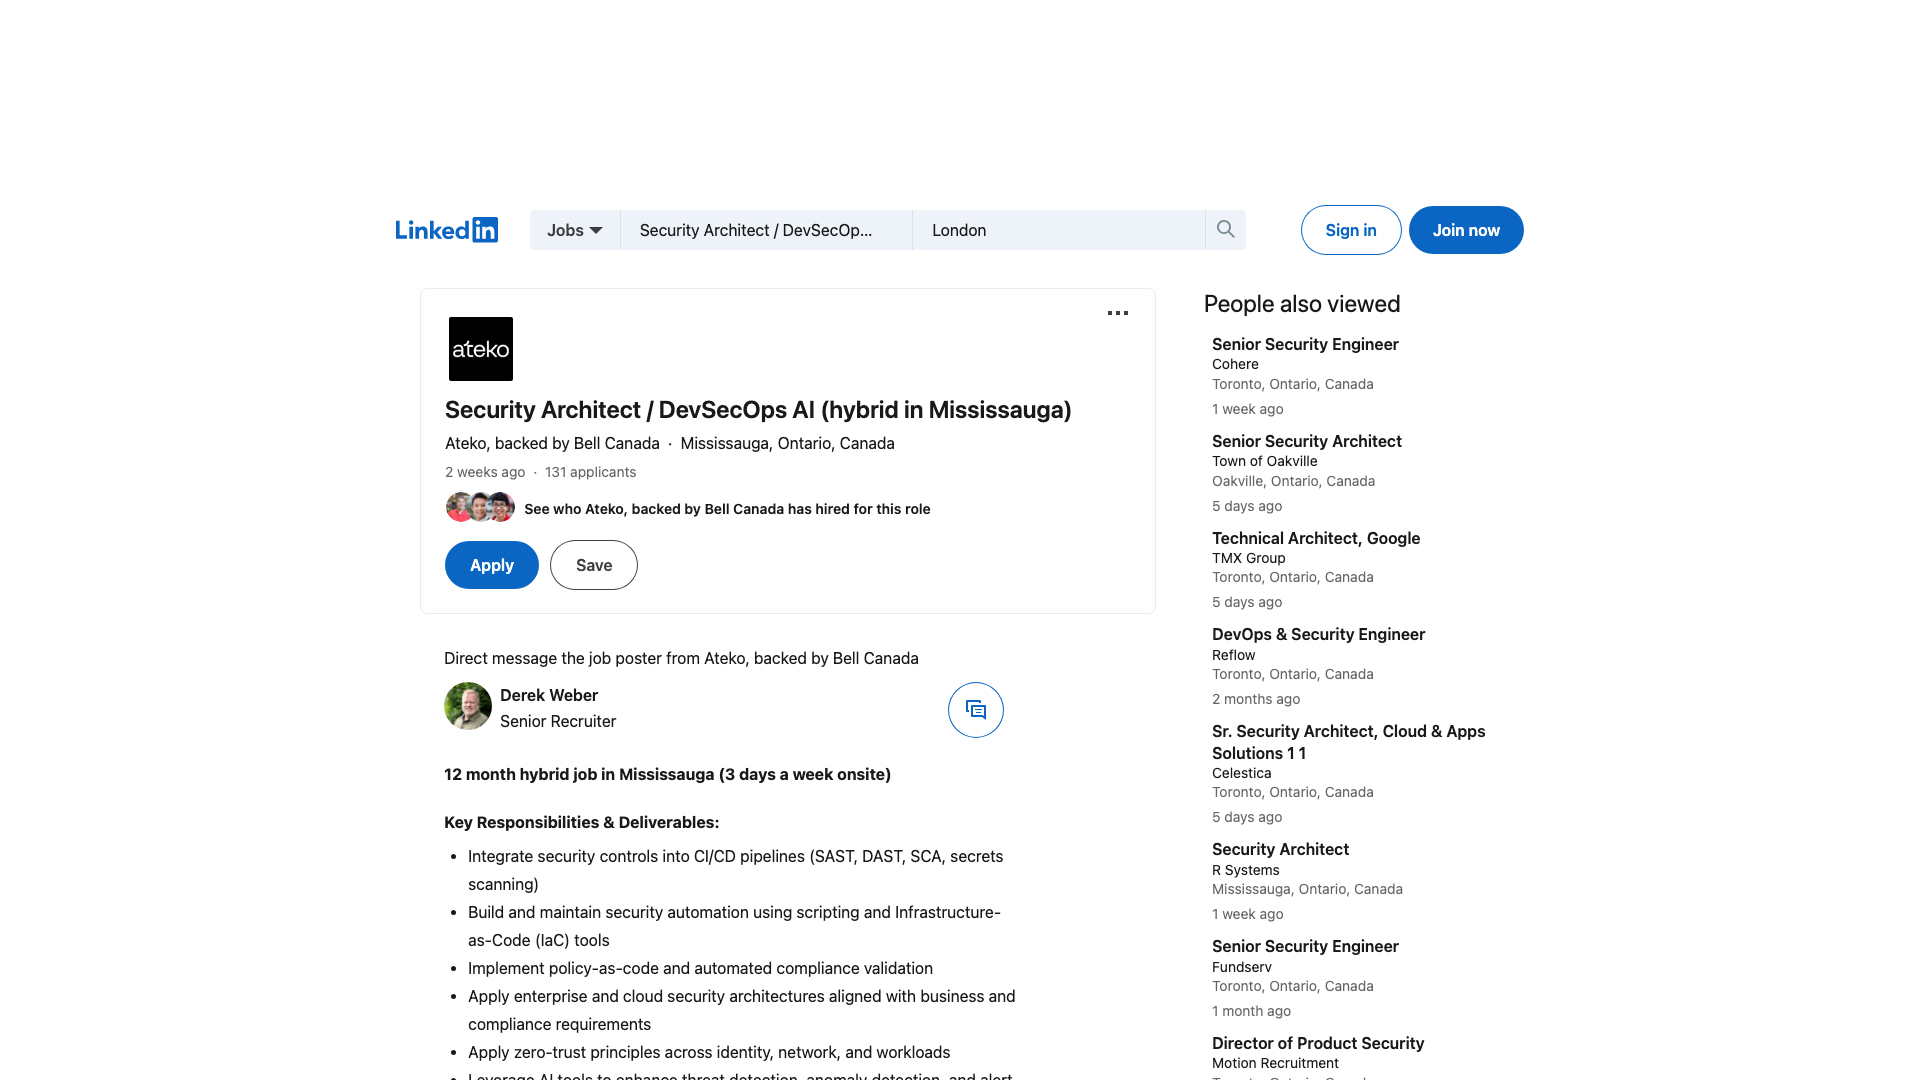The height and width of the screenshot is (1080, 1920).
Task: Click the Apply button
Action: click(x=492, y=565)
